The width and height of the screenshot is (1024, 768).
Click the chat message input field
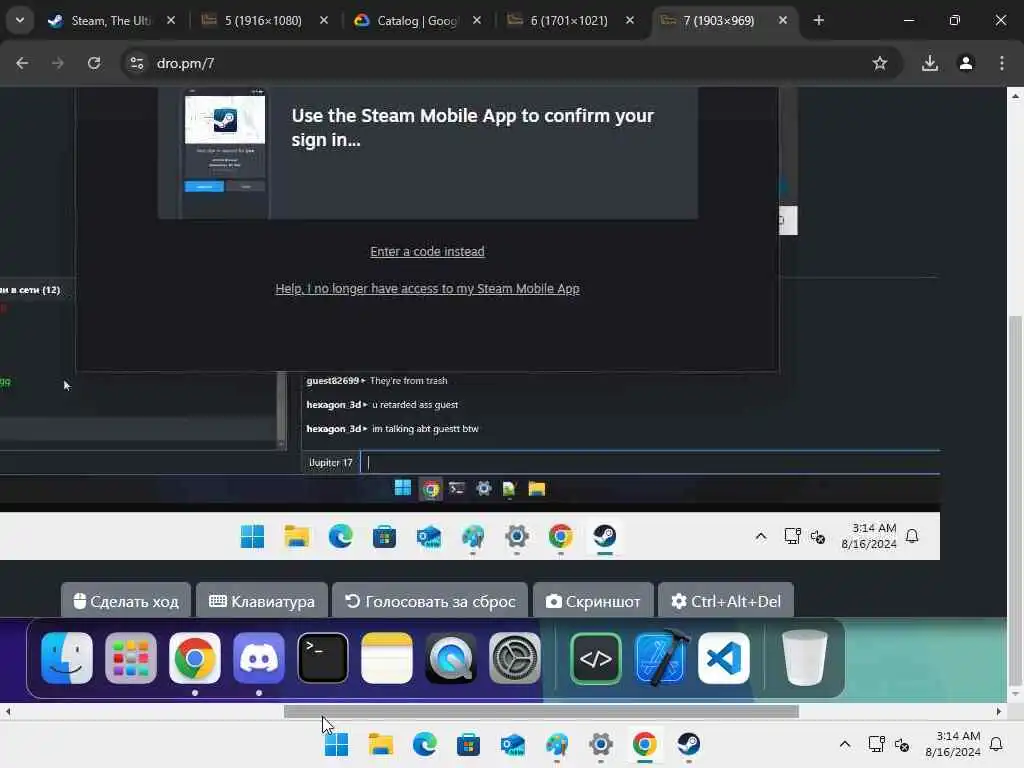[650, 462]
